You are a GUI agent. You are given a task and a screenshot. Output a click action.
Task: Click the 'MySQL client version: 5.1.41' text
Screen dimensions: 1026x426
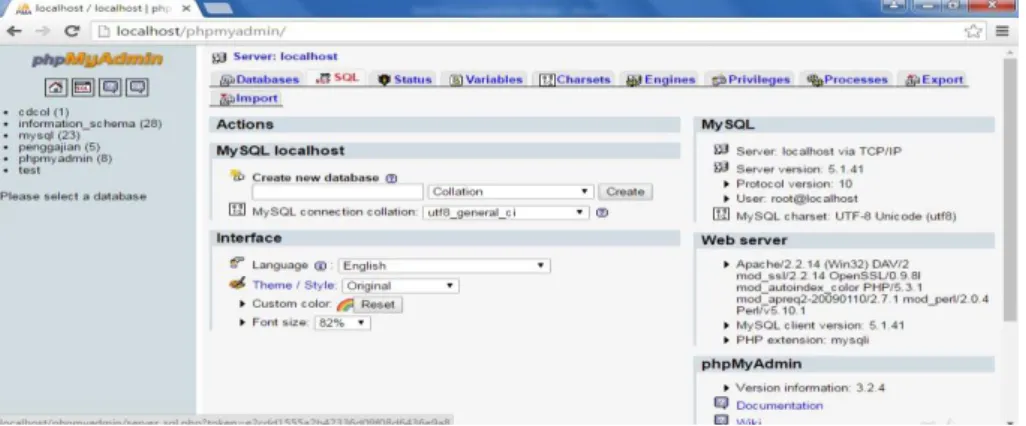(821, 325)
